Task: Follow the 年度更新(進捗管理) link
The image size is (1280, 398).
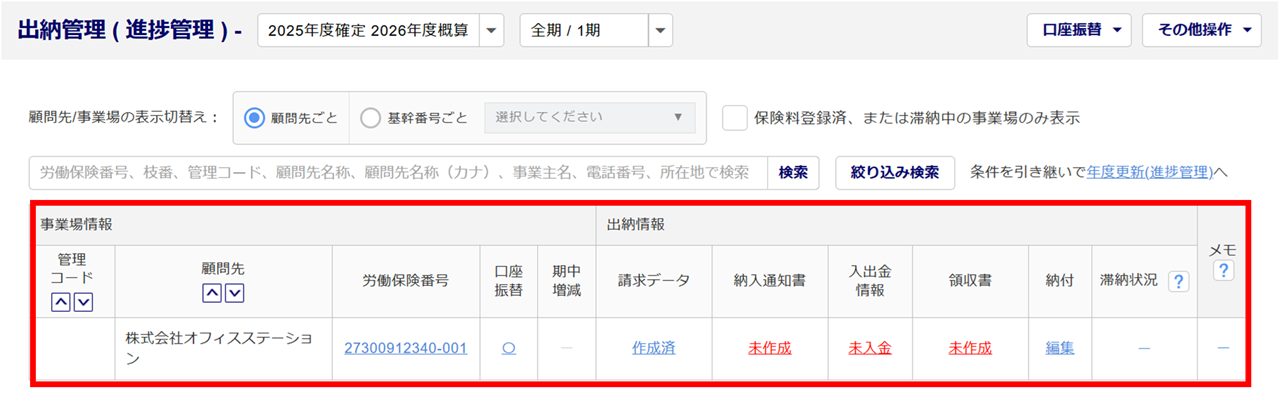Action: [x=1149, y=172]
